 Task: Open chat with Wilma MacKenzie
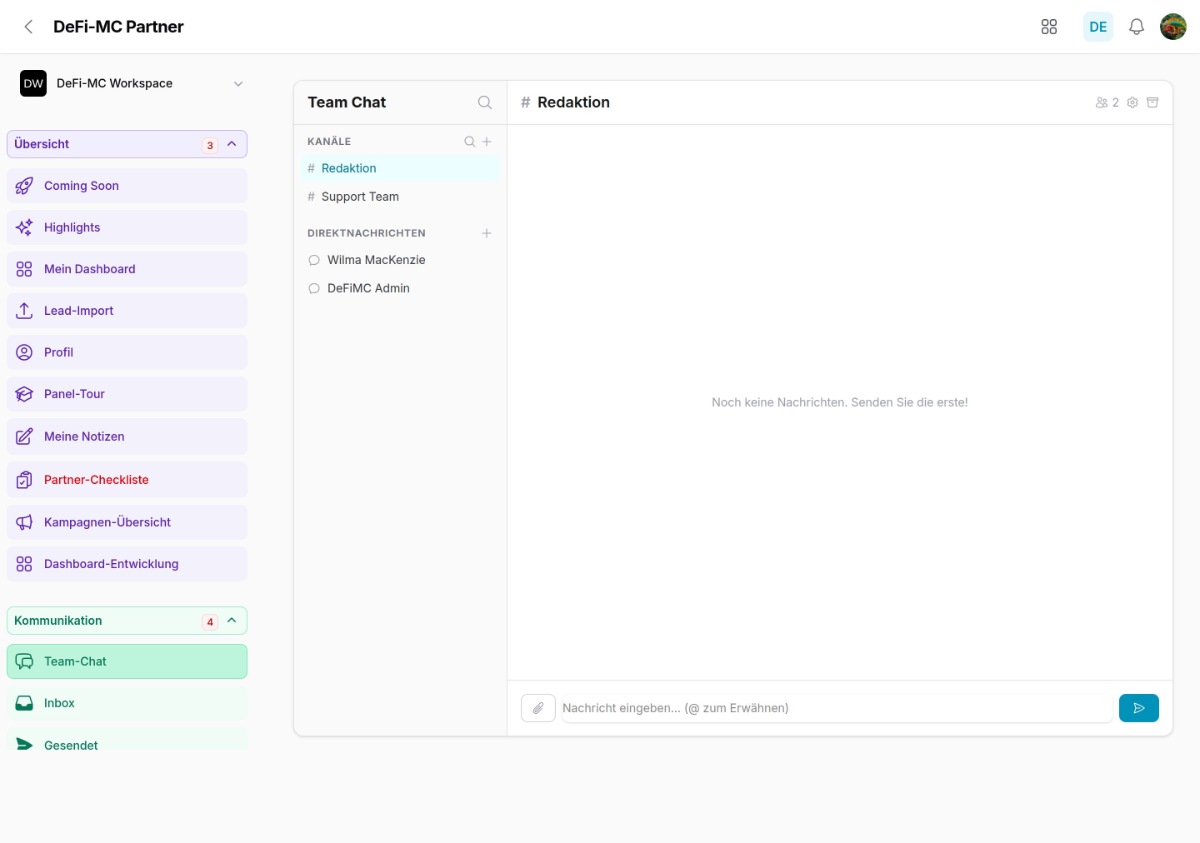click(400, 260)
